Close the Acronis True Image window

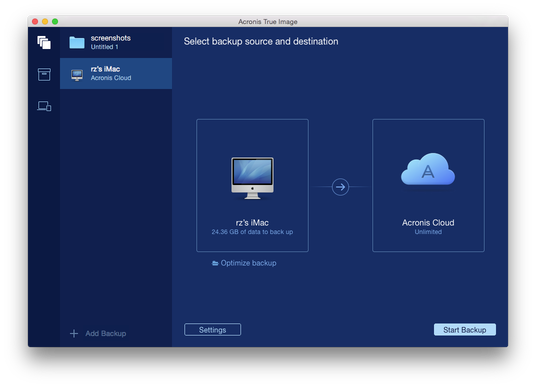(x=35, y=22)
